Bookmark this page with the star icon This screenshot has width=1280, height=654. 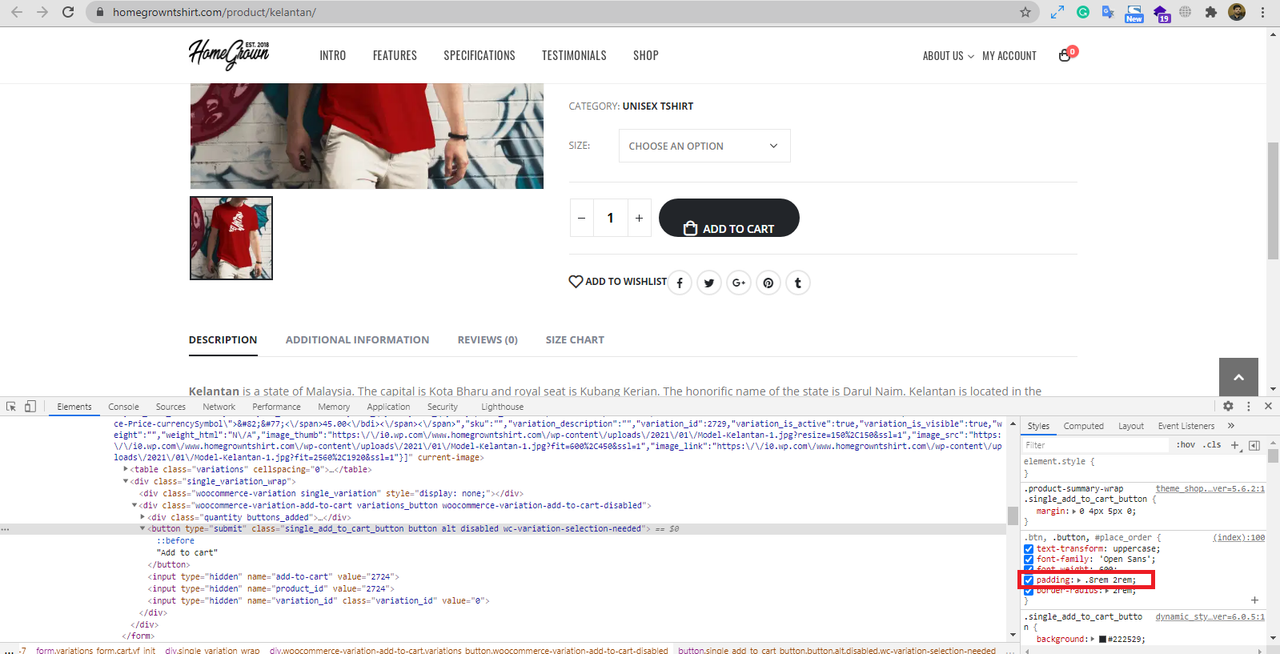(1025, 12)
